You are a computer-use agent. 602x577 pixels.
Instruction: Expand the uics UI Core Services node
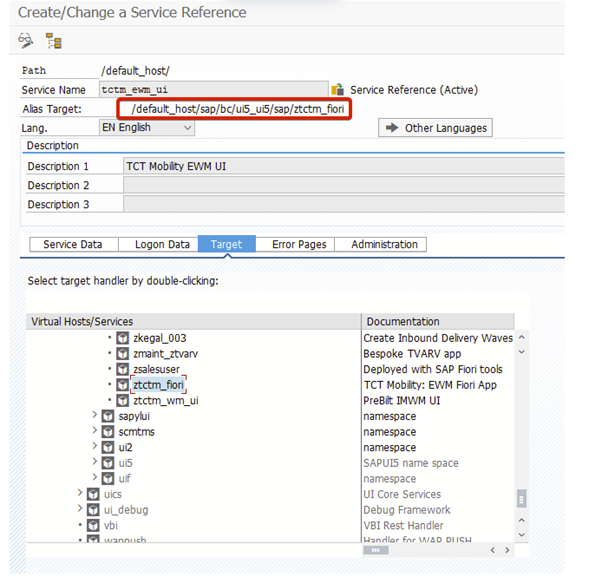(80, 494)
